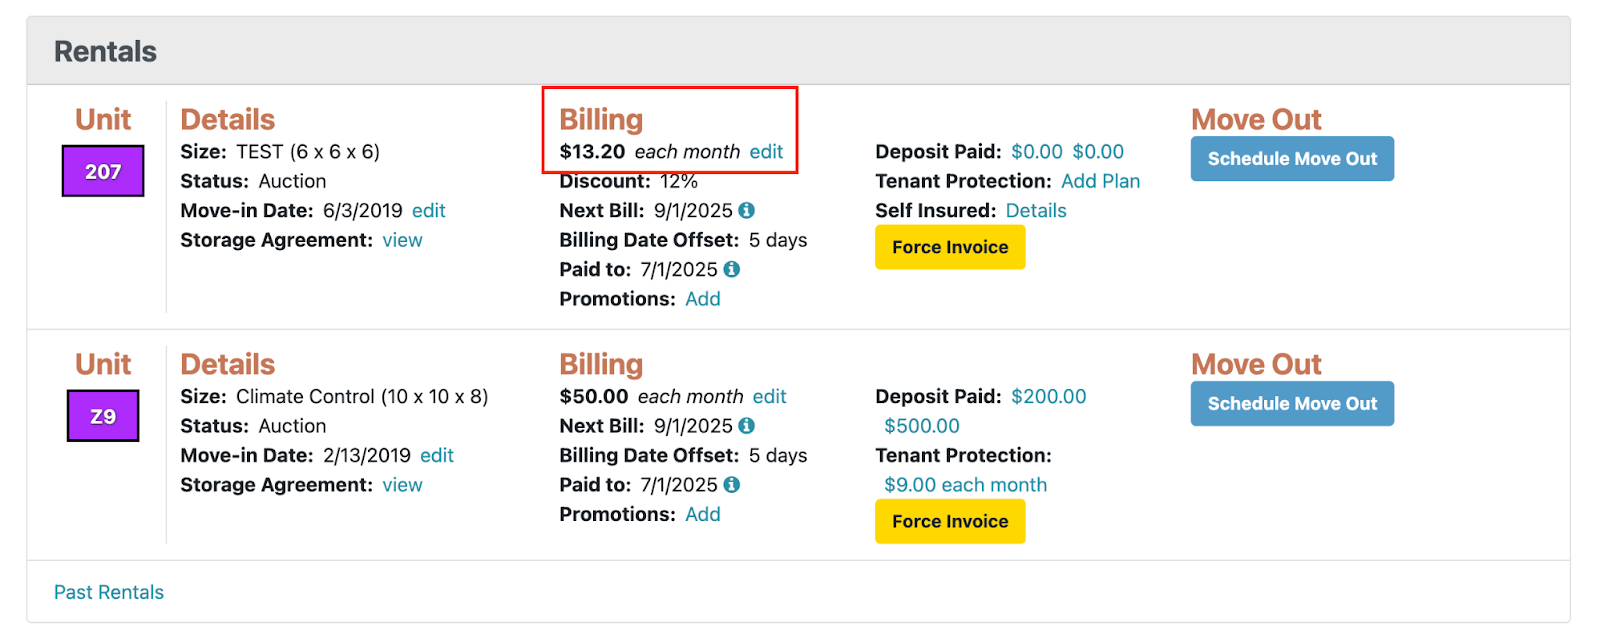The width and height of the screenshot is (1600, 639).
Task: Edit the $50.00 monthly billing rate
Action: point(769,397)
